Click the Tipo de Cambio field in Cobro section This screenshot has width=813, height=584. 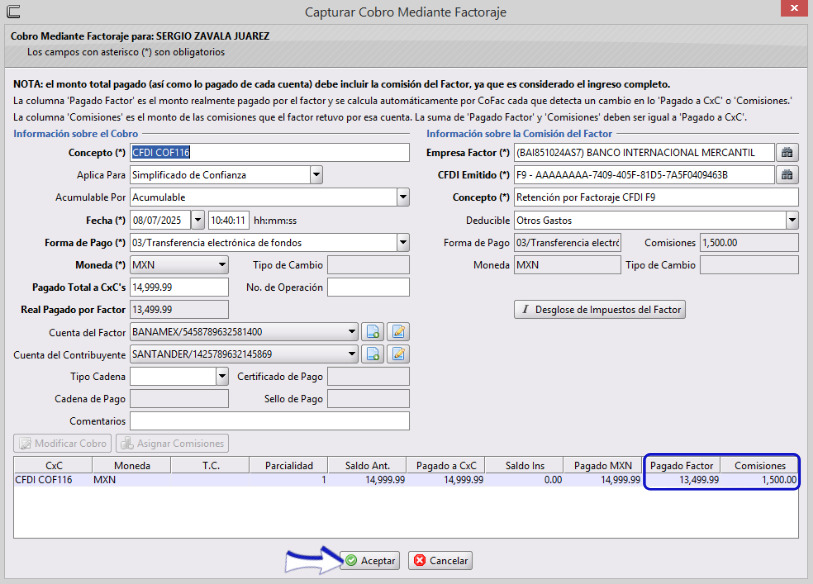[368, 265]
